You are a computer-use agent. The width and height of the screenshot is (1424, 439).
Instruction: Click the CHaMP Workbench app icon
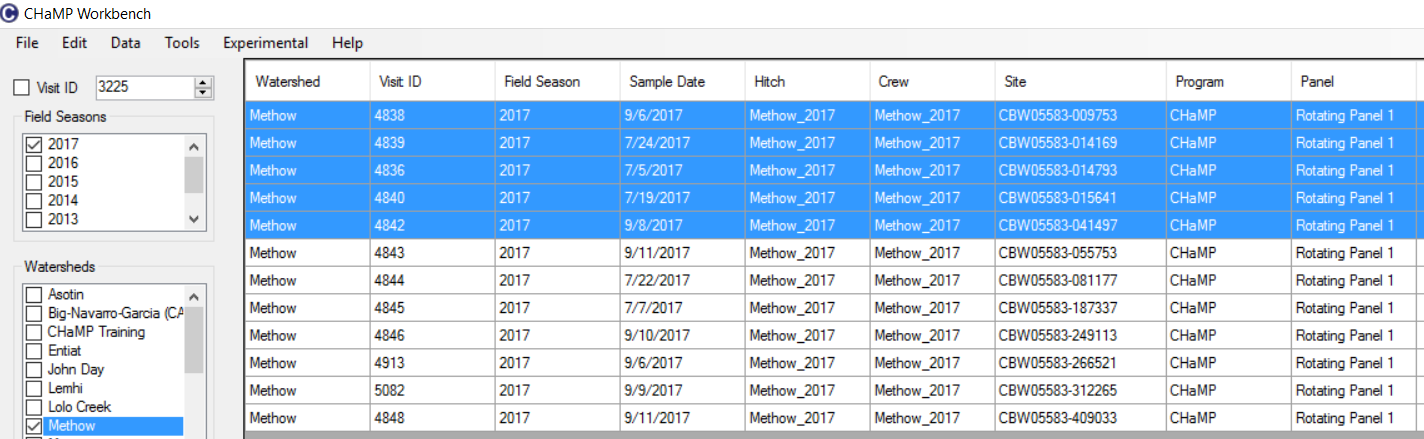10,14
